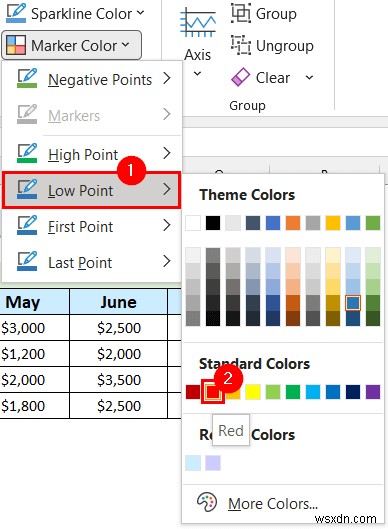Choose the light blue standard color
The height and width of the screenshot is (529, 388).
(x=313, y=392)
